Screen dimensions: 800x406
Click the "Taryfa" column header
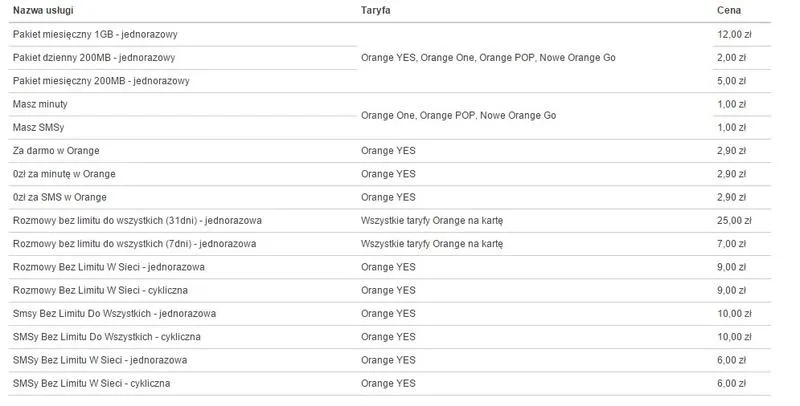[376, 9]
